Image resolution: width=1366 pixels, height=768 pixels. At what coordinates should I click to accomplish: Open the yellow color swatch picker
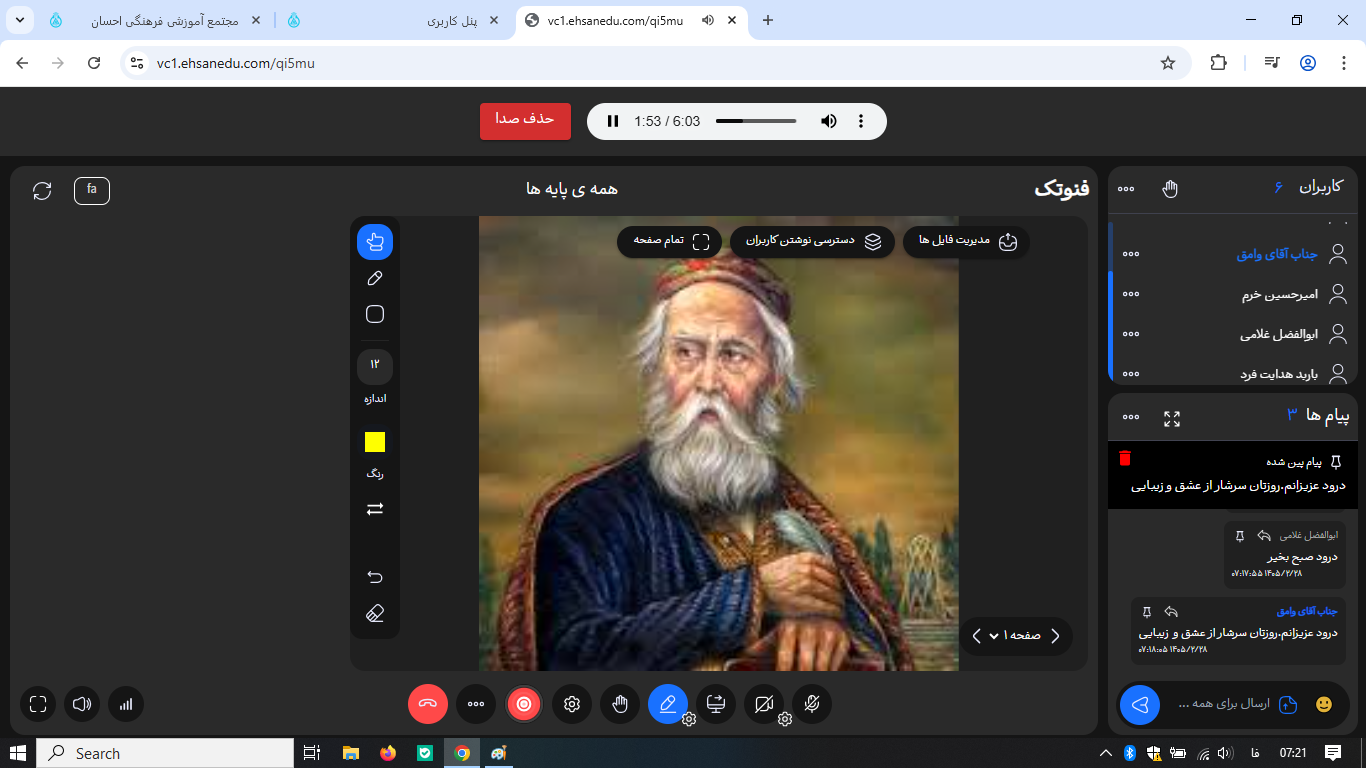click(x=375, y=442)
